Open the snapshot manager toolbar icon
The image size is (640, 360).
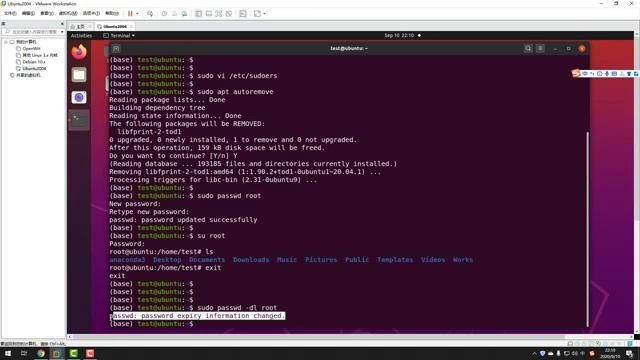184,13
